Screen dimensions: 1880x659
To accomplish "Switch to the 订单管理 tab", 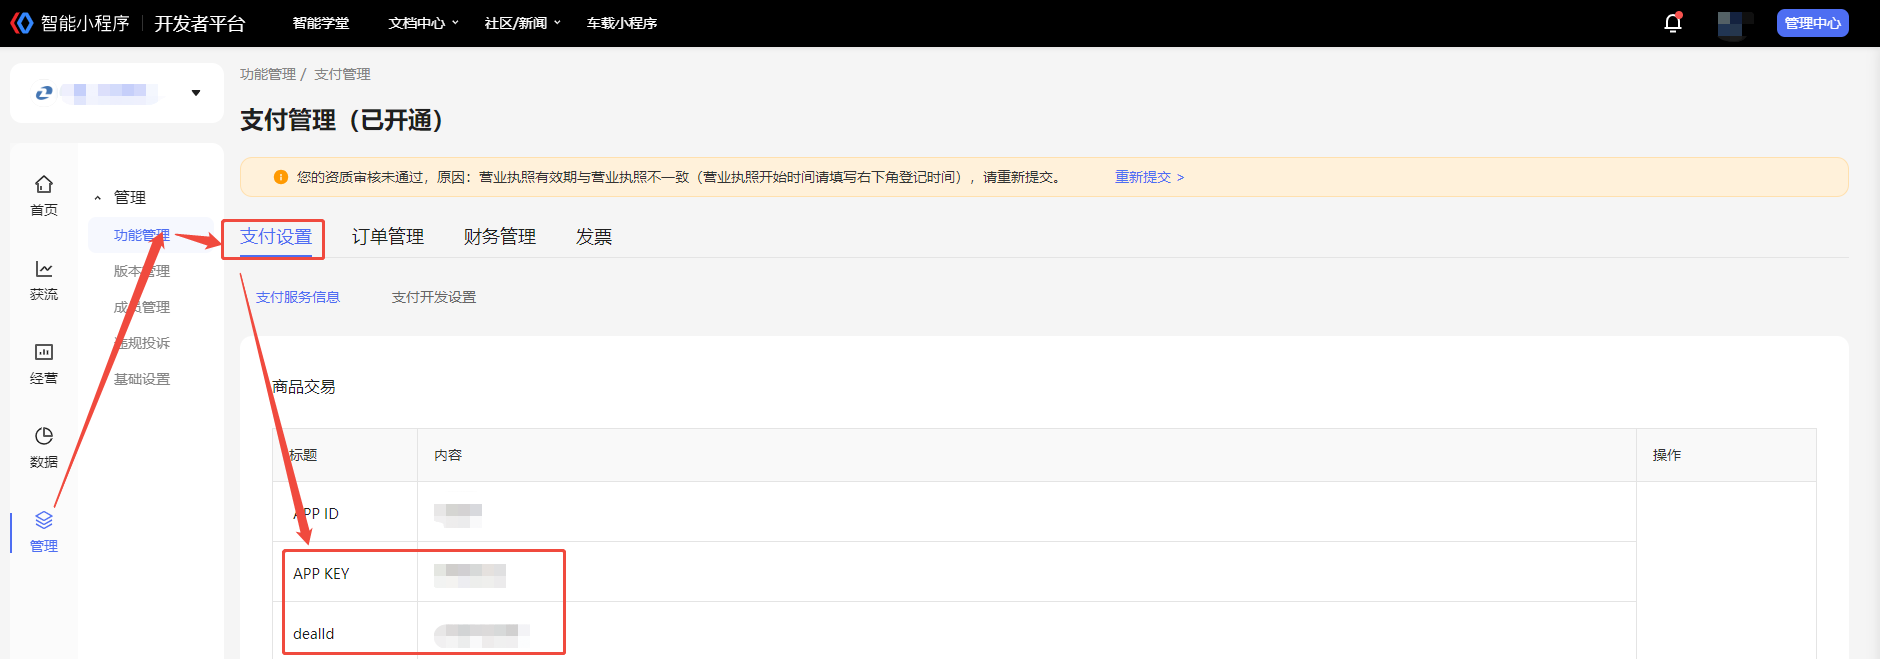I will tap(388, 237).
